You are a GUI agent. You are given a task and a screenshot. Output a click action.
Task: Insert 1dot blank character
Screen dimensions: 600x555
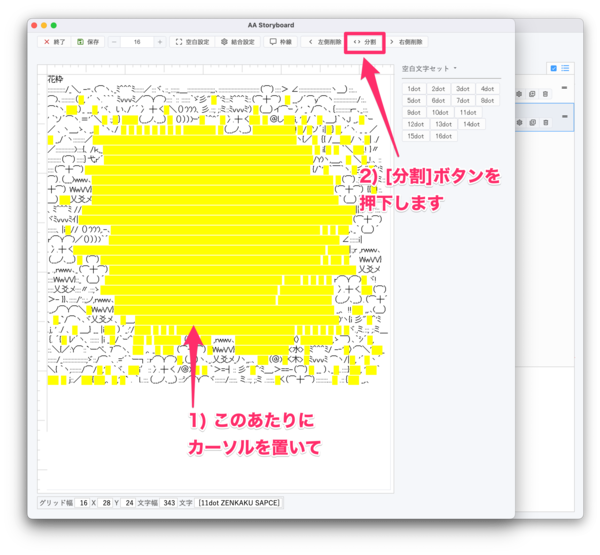tap(413, 89)
